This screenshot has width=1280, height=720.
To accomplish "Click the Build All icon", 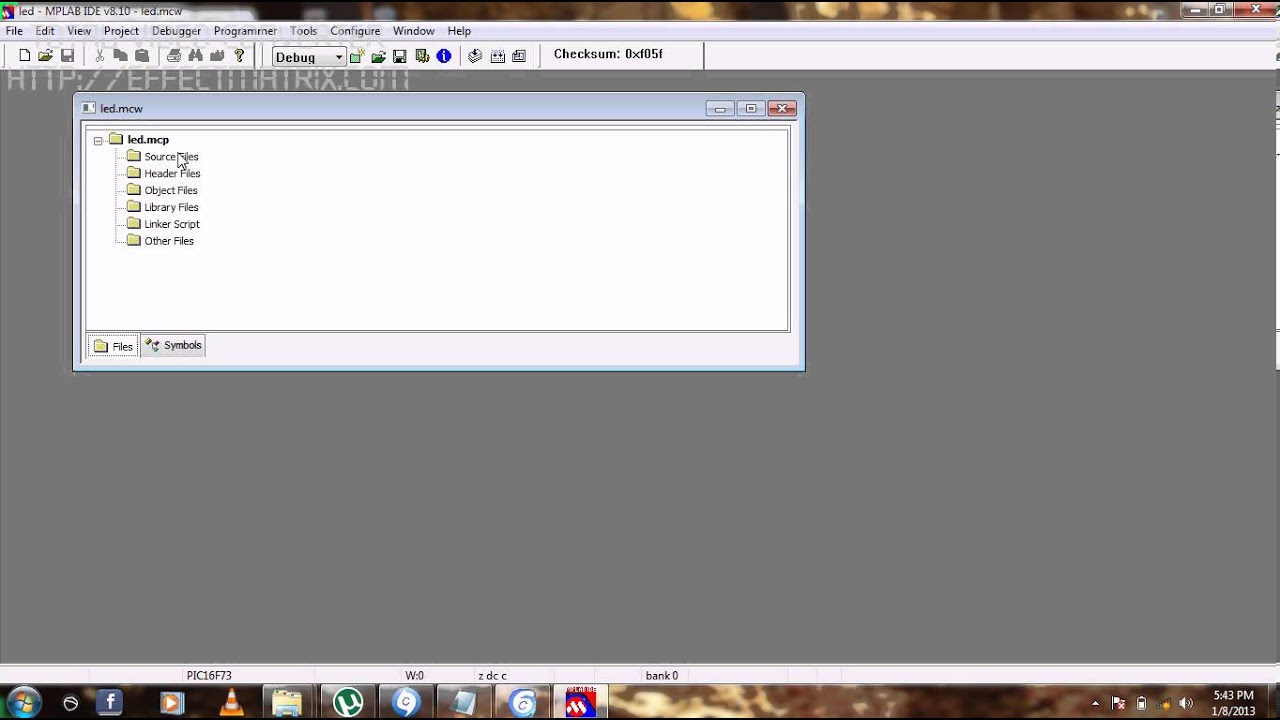I will point(497,57).
